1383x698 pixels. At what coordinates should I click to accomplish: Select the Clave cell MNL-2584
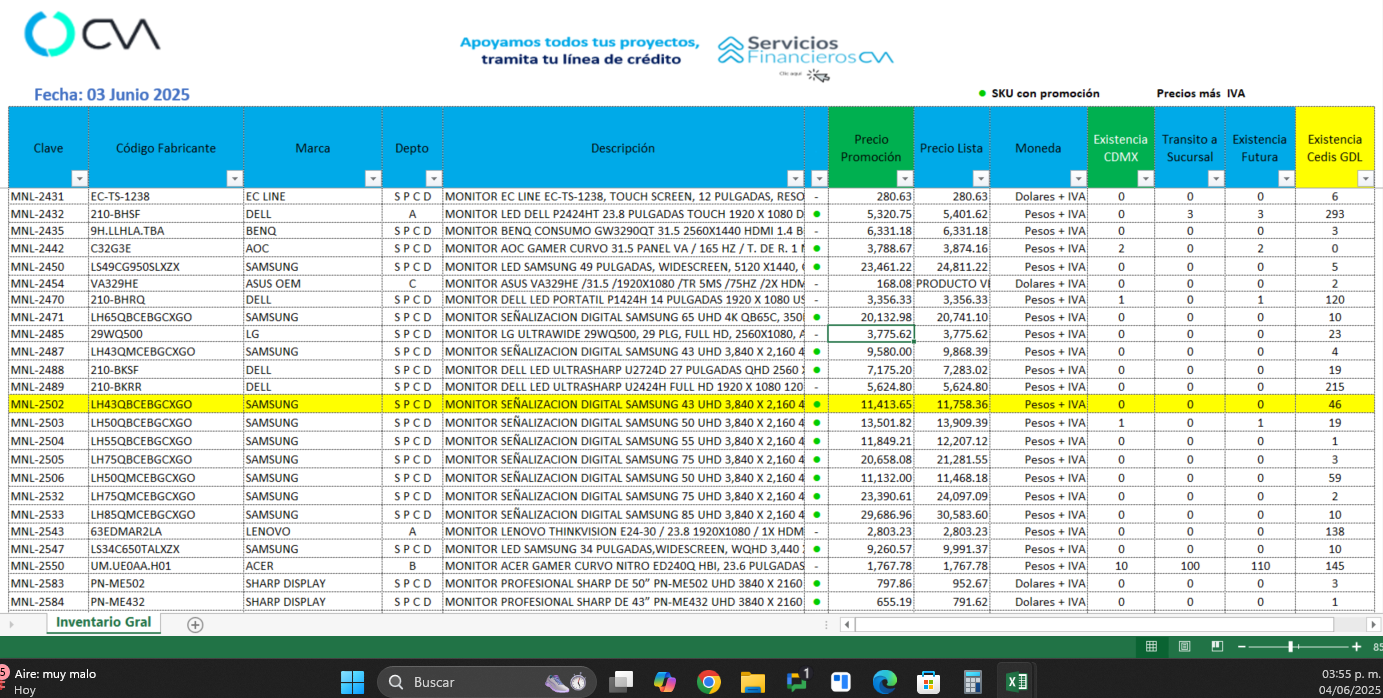(x=48, y=602)
